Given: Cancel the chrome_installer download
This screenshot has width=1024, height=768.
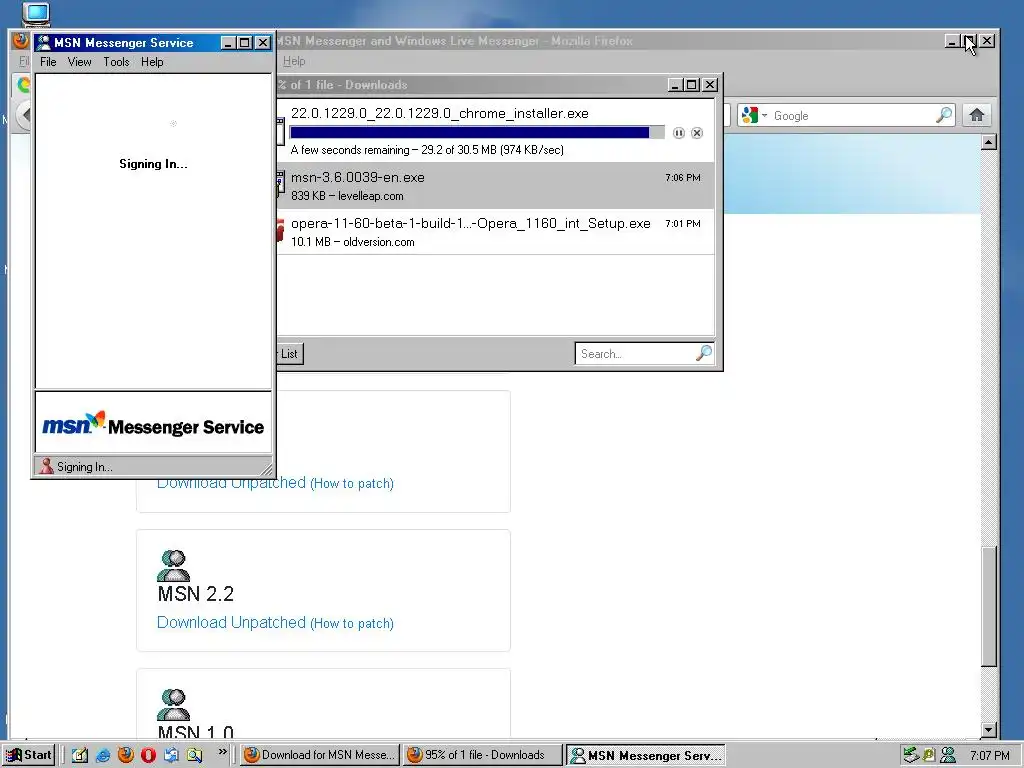Looking at the screenshot, I should pos(697,133).
